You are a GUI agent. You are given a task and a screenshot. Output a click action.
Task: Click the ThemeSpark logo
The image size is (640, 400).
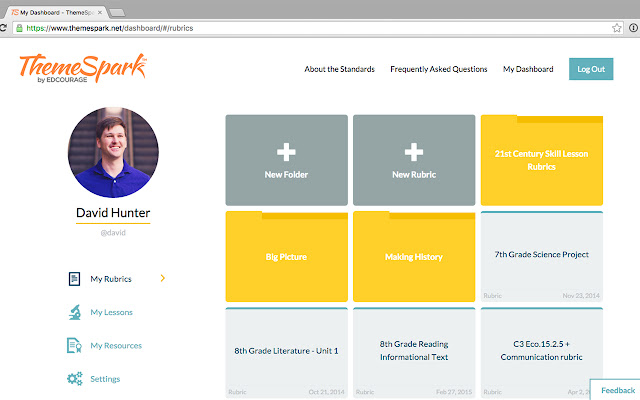pyautogui.click(x=83, y=68)
